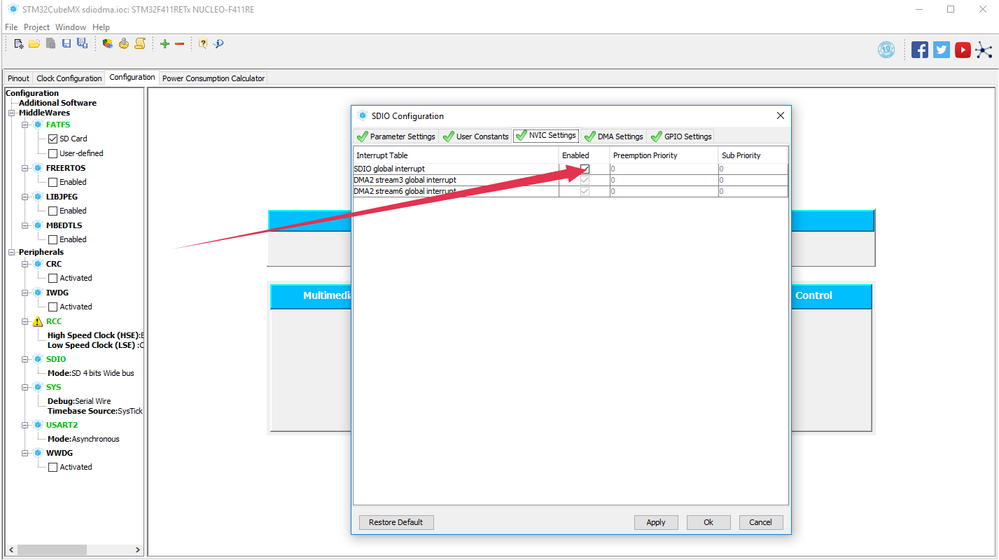The image size is (999, 560).
Task: Open the Generate Report scroll icon
Action: 140,43
